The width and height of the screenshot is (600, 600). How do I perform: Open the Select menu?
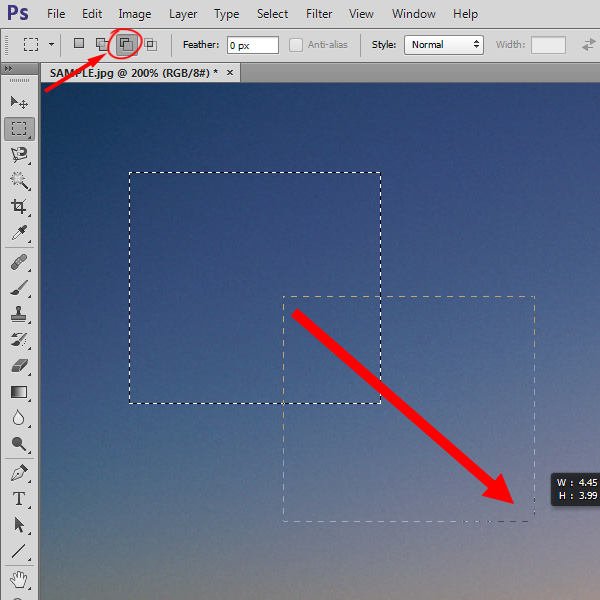tap(272, 14)
